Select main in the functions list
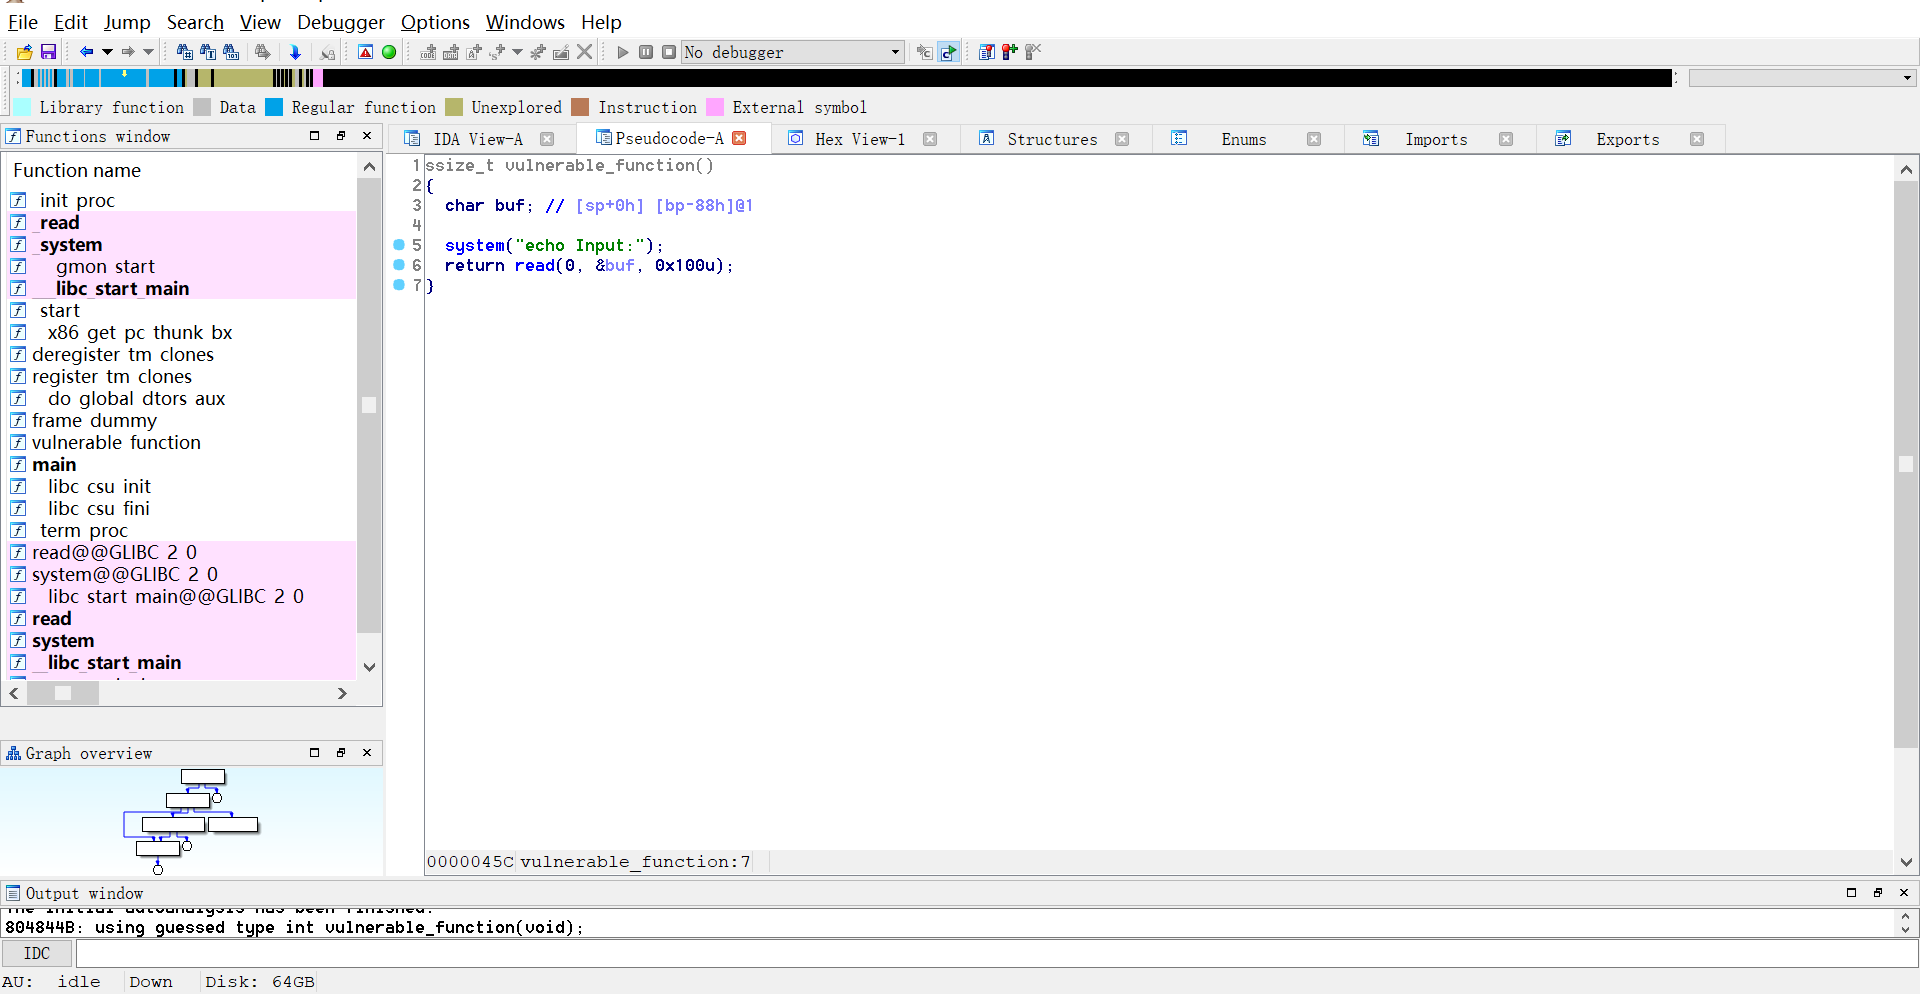The width and height of the screenshot is (1920, 994). point(54,464)
